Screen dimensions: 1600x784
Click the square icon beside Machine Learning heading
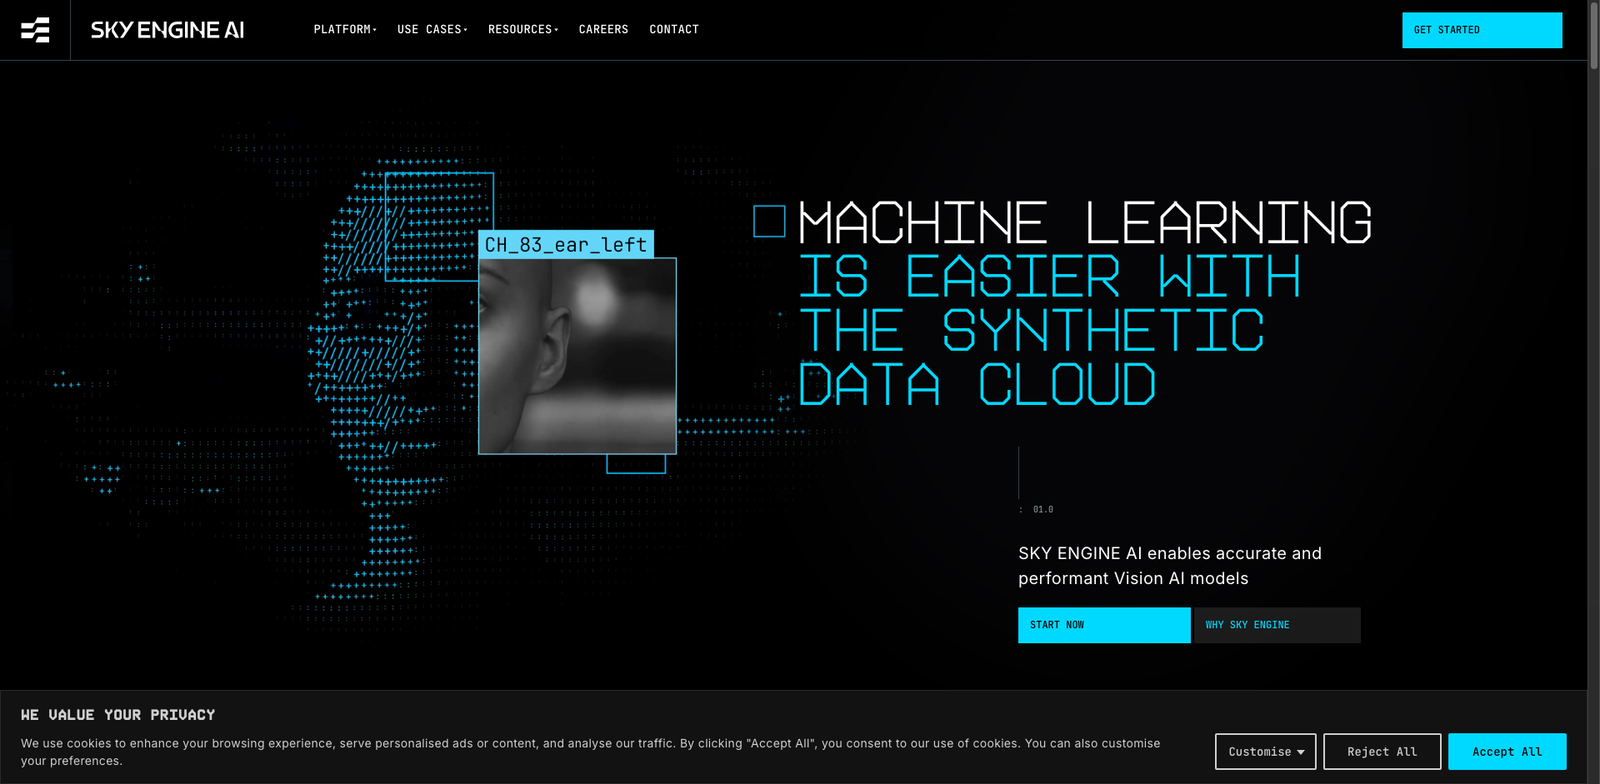point(769,221)
